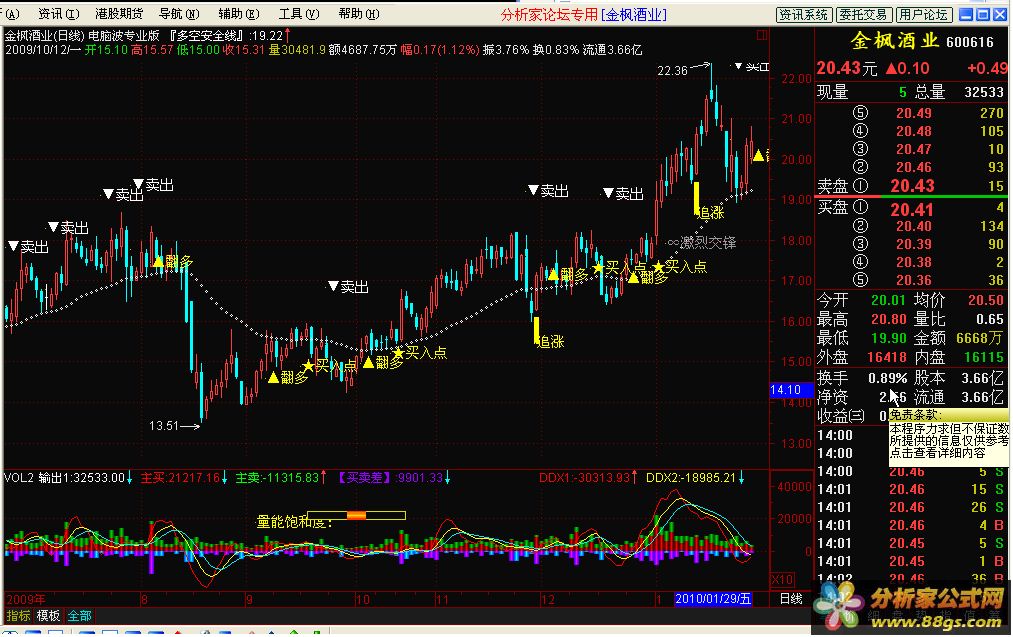Click buy level ② price 20.40
1013x637 pixels.
tap(914, 226)
